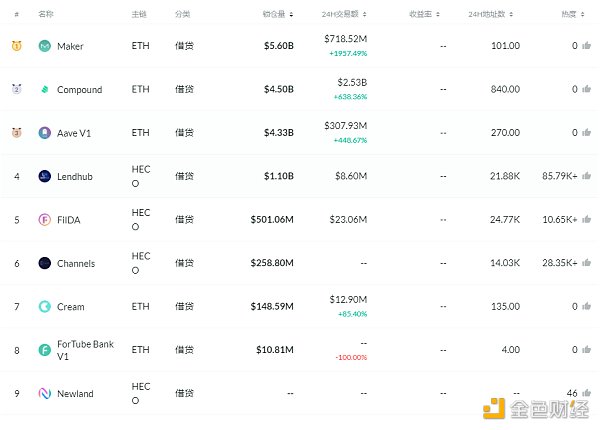The width and height of the screenshot is (600, 430).
Task: Click the Aave V1 ghost logo
Action: pos(45,133)
